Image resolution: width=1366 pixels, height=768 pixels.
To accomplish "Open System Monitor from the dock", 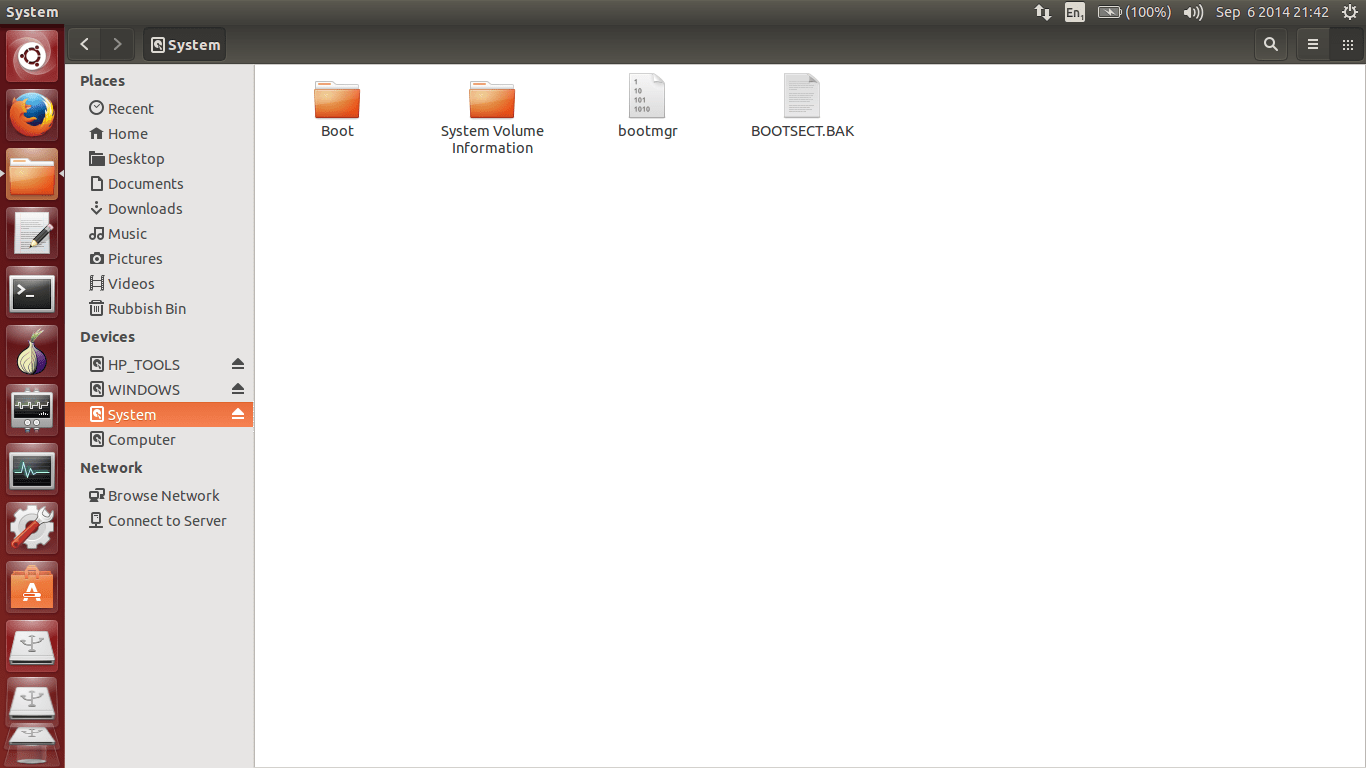I will tap(32, 470).
